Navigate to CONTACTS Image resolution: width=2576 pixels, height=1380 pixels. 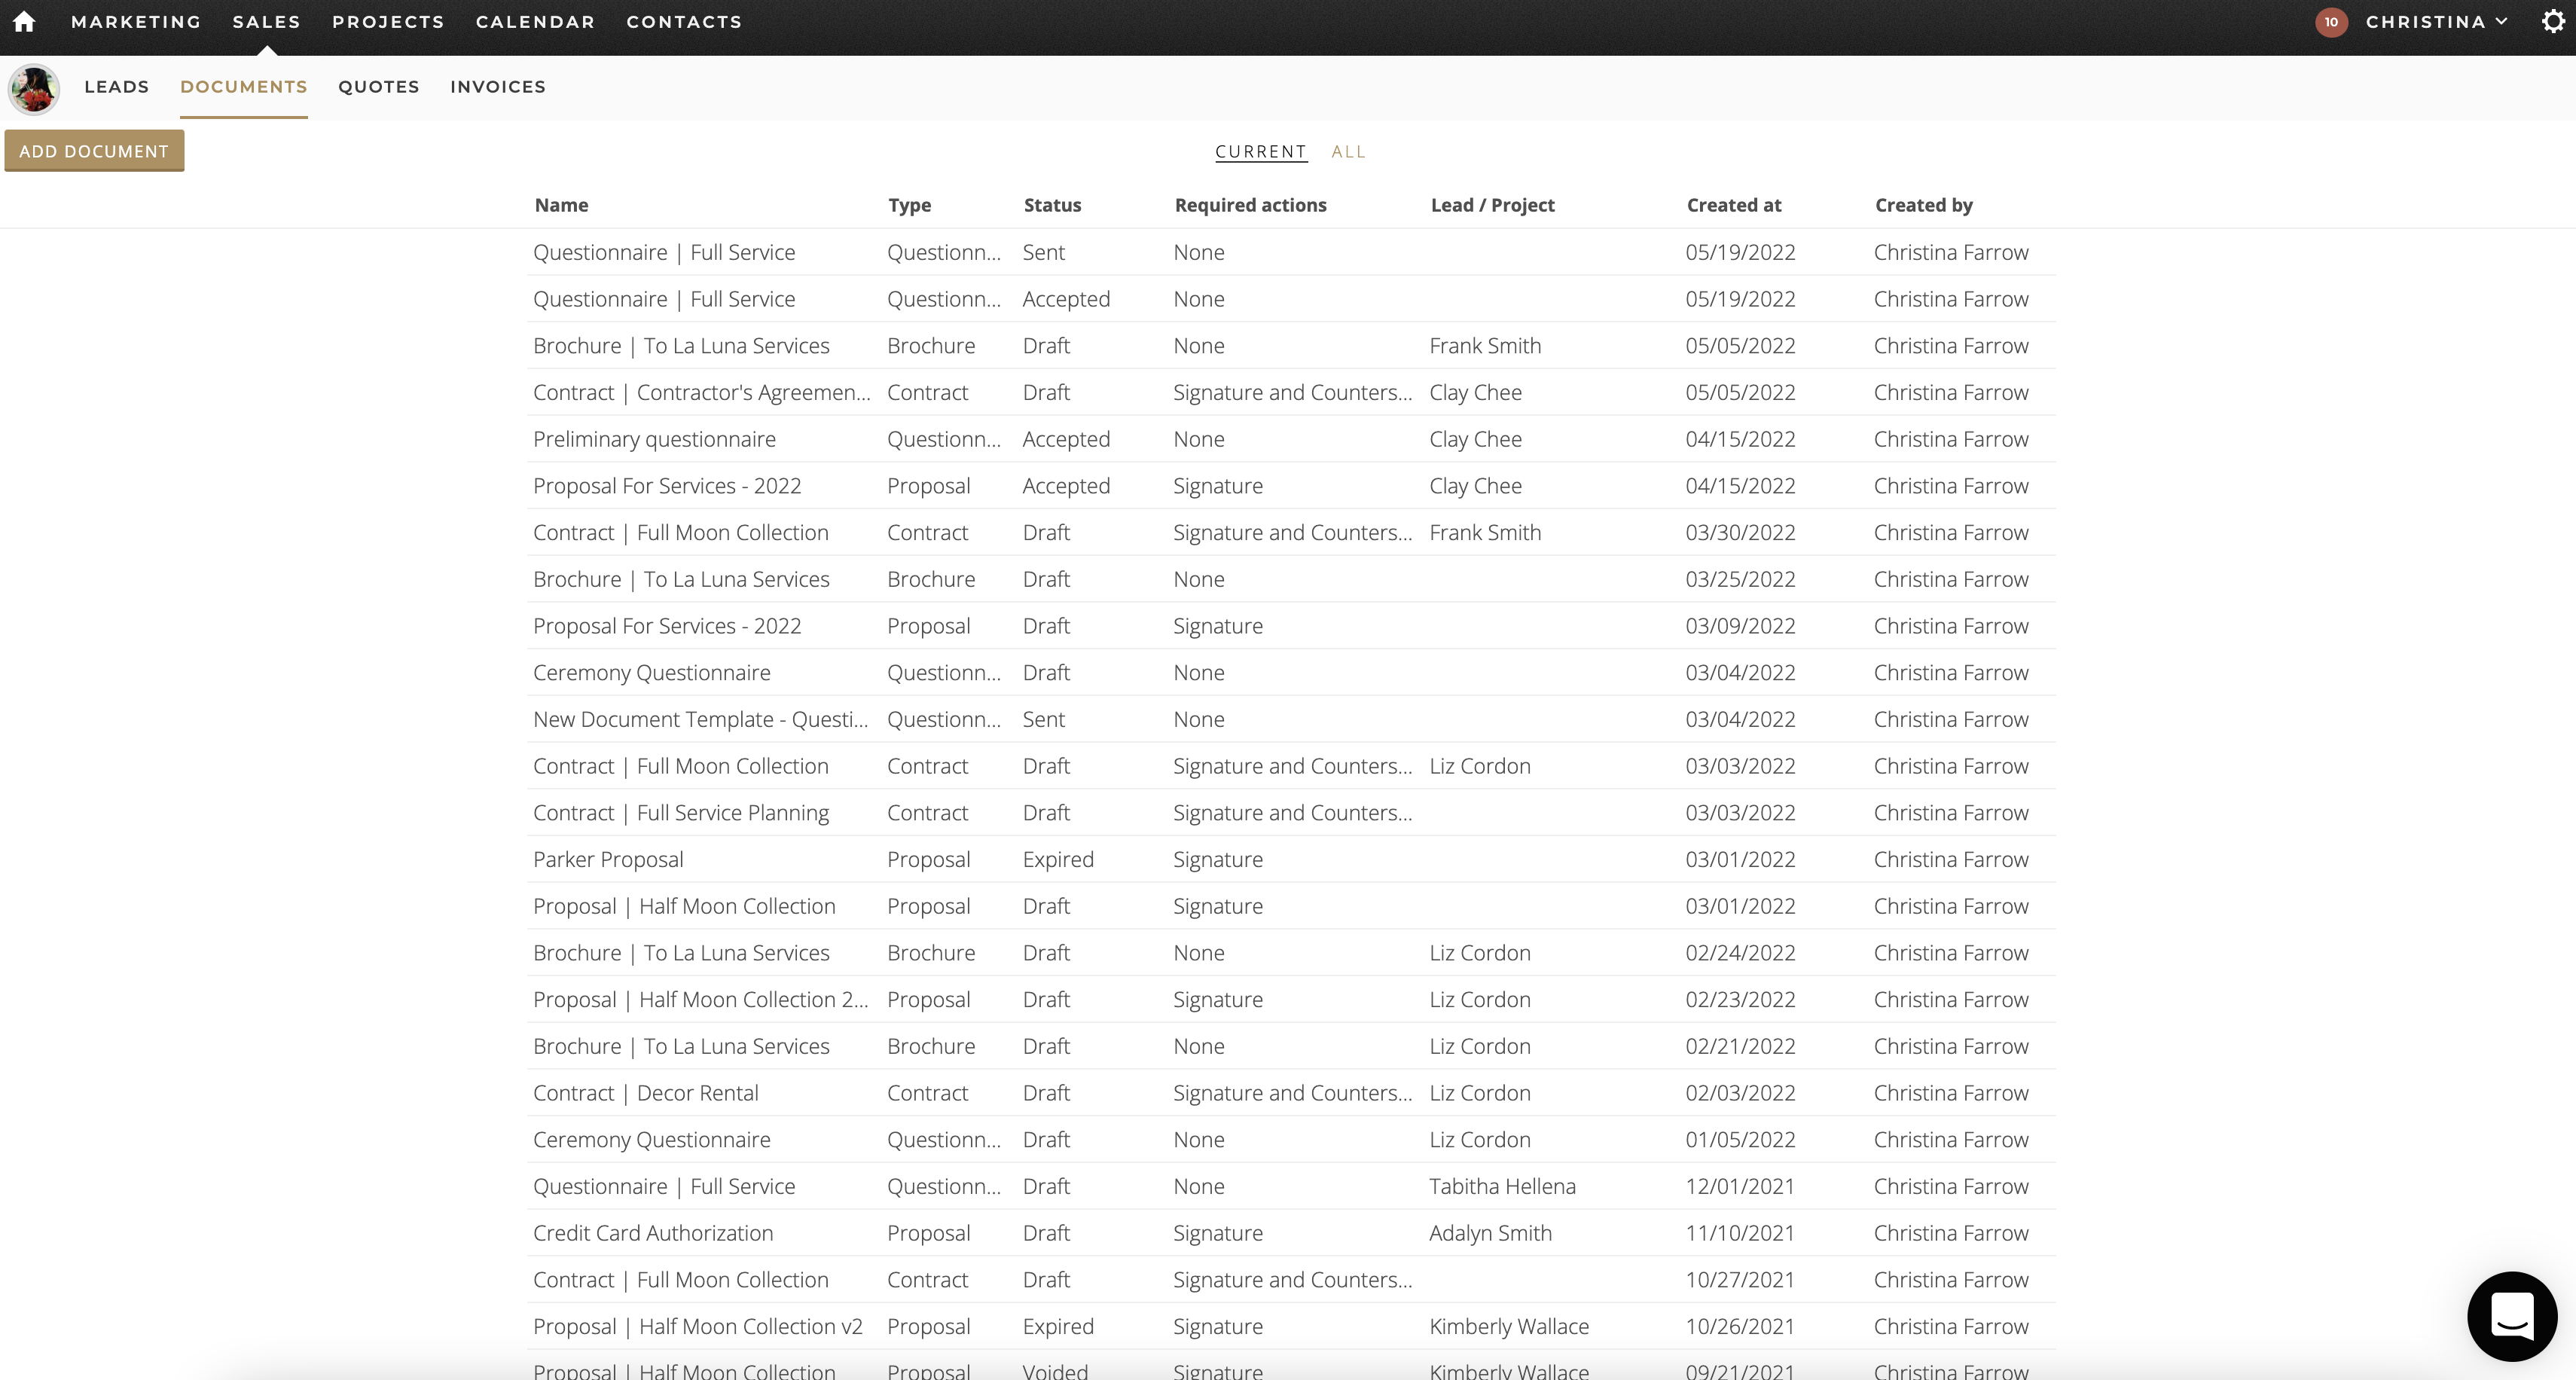(684, 22)
